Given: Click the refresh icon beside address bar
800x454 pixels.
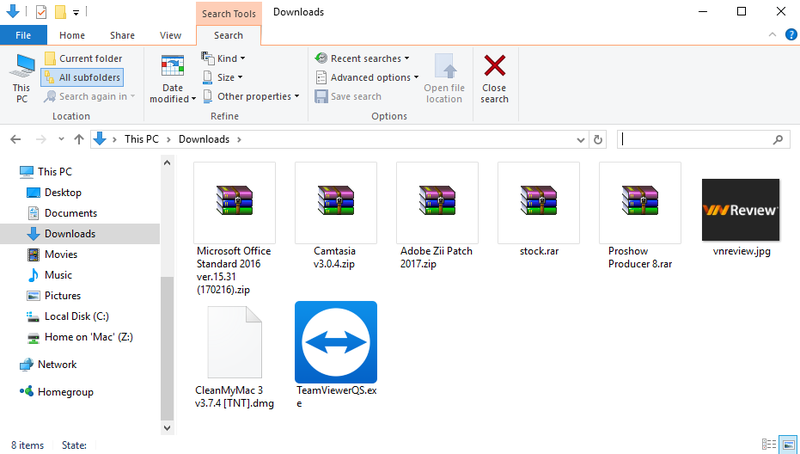Looking at the screenshot, I should 598,139.
